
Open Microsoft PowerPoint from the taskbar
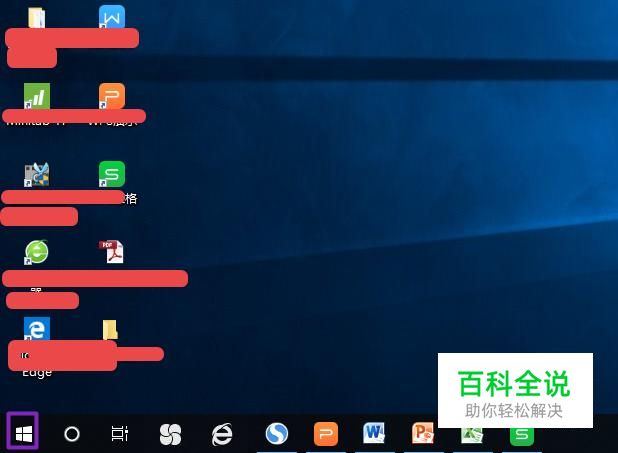tap(423, 433)
